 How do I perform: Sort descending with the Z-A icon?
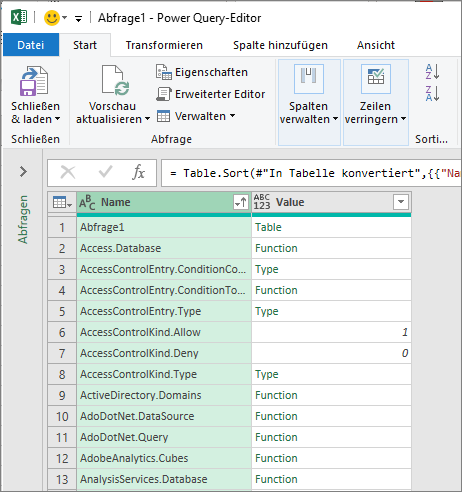432,93
